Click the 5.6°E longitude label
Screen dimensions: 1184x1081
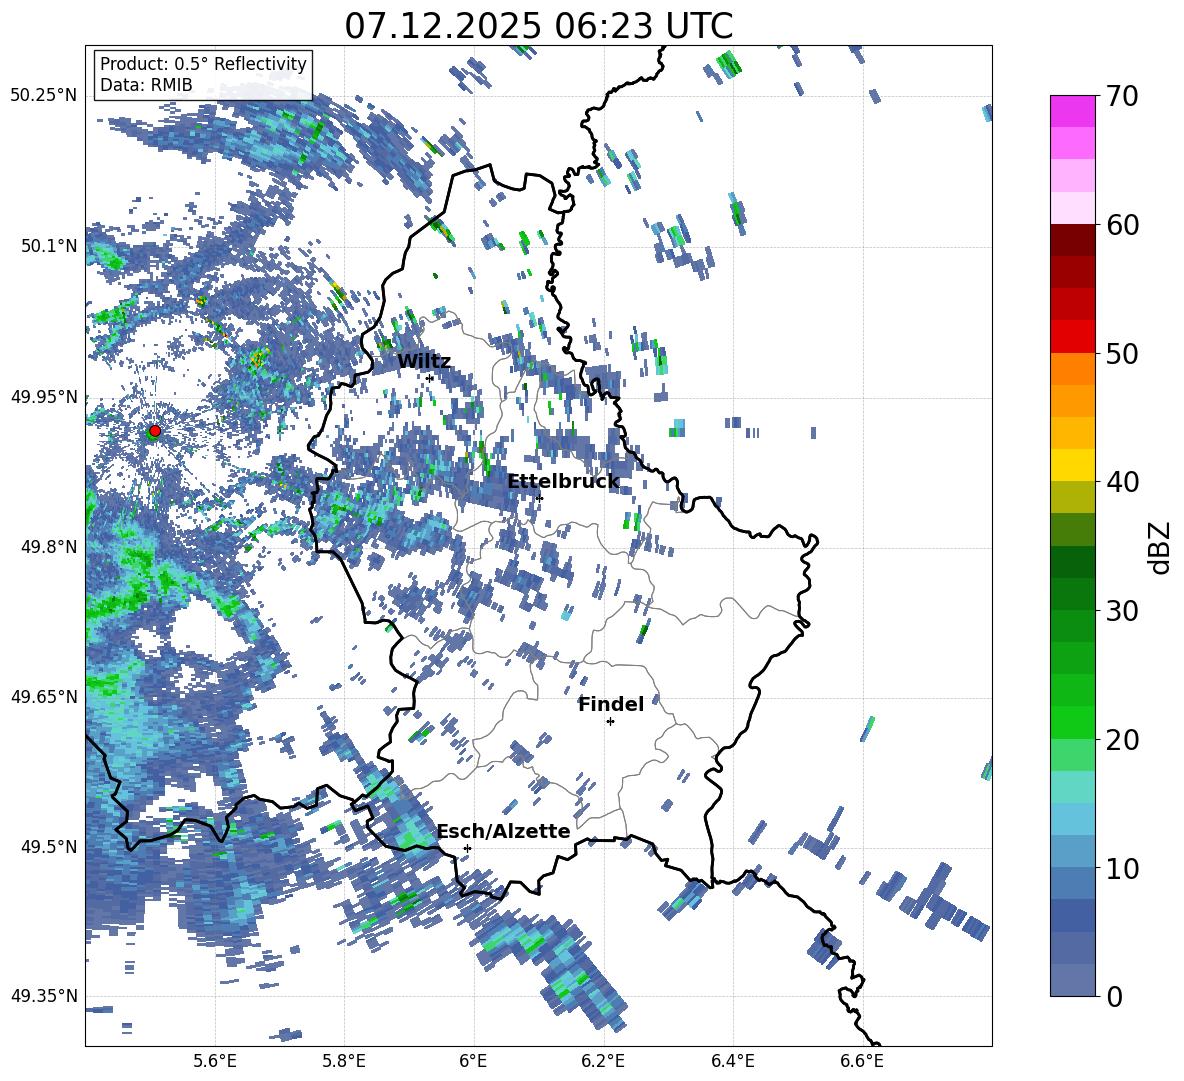[x=215, y=1061]
